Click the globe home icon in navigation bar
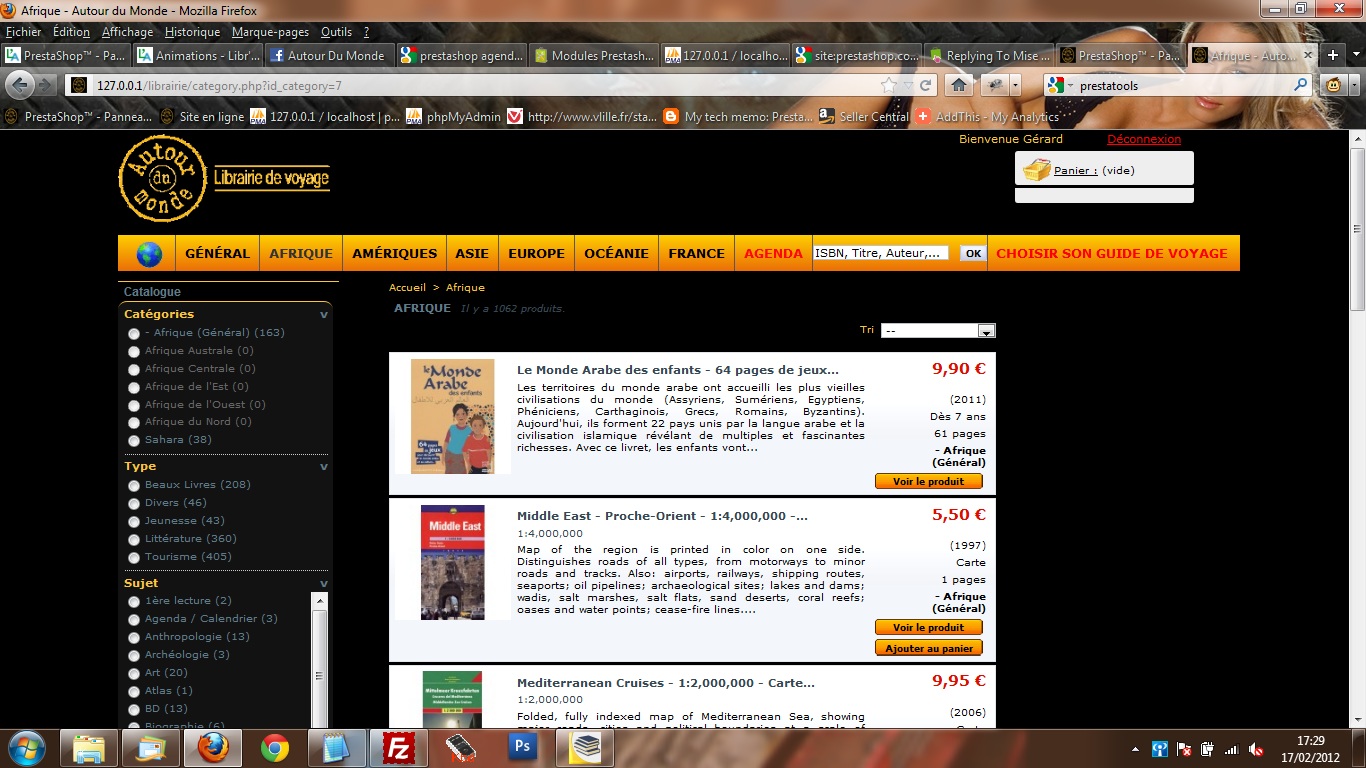Screen dimensions: 1366x768 pyautogui.click(x=148, y=254)
